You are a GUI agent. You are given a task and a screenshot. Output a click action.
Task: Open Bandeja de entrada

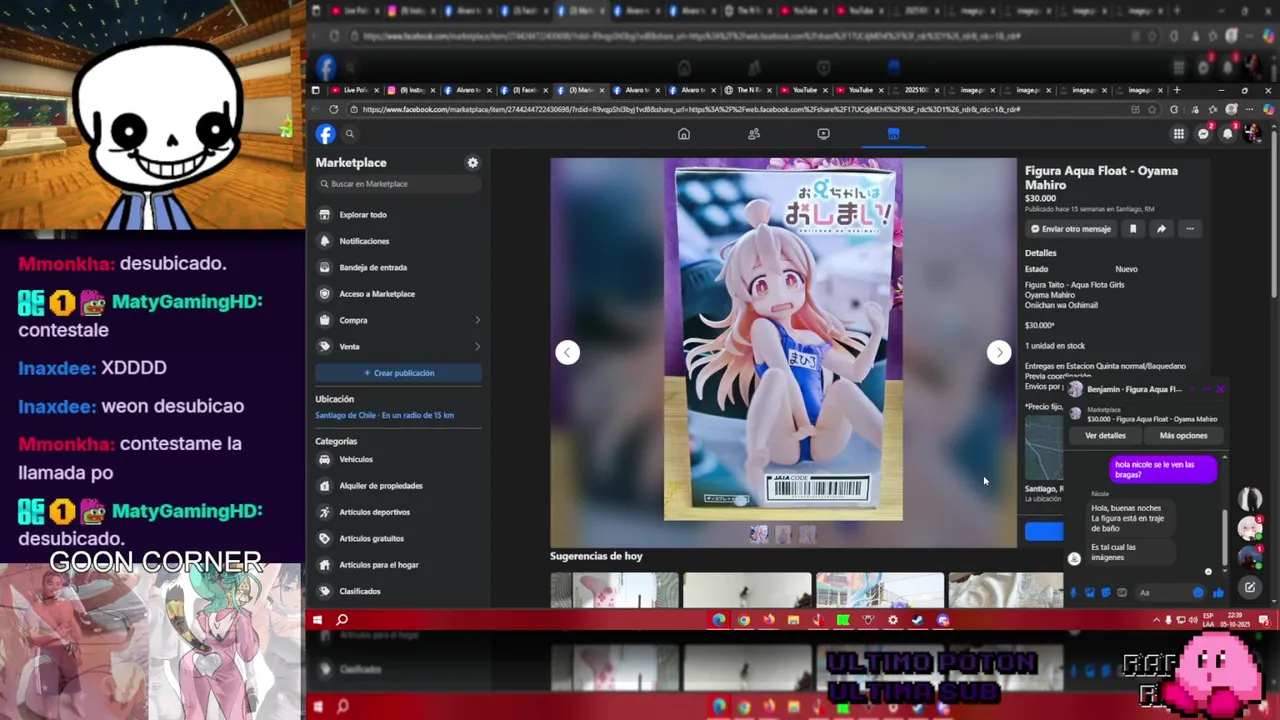[398, 267]
